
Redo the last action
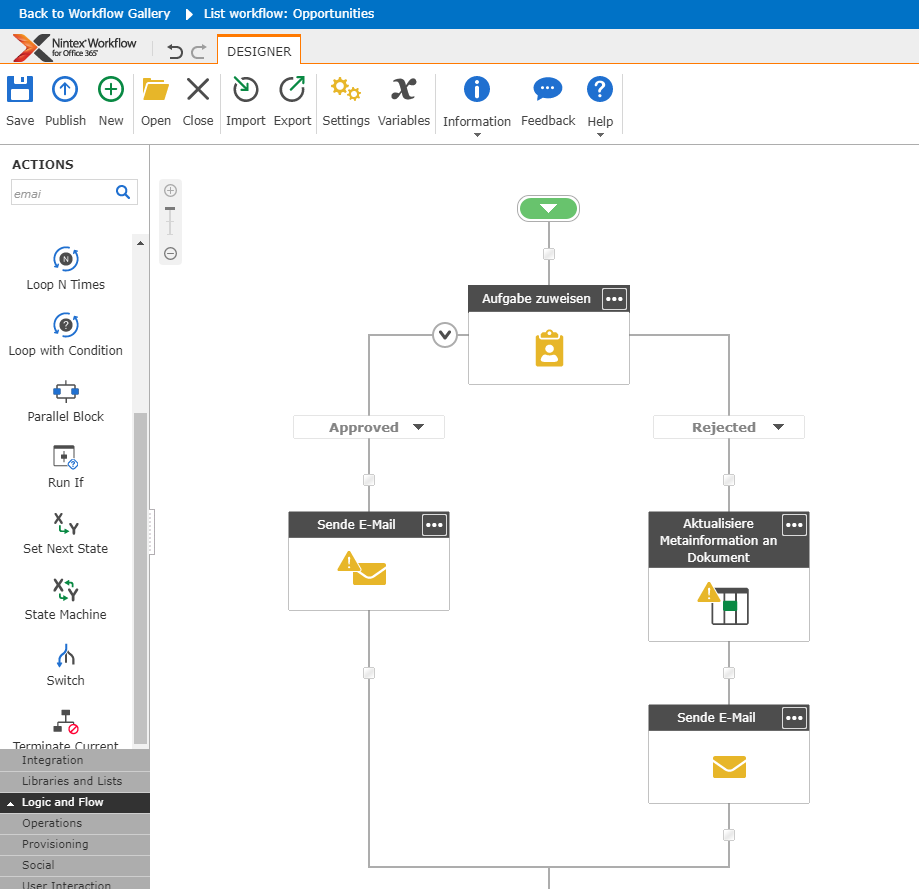tap(199, 52)
